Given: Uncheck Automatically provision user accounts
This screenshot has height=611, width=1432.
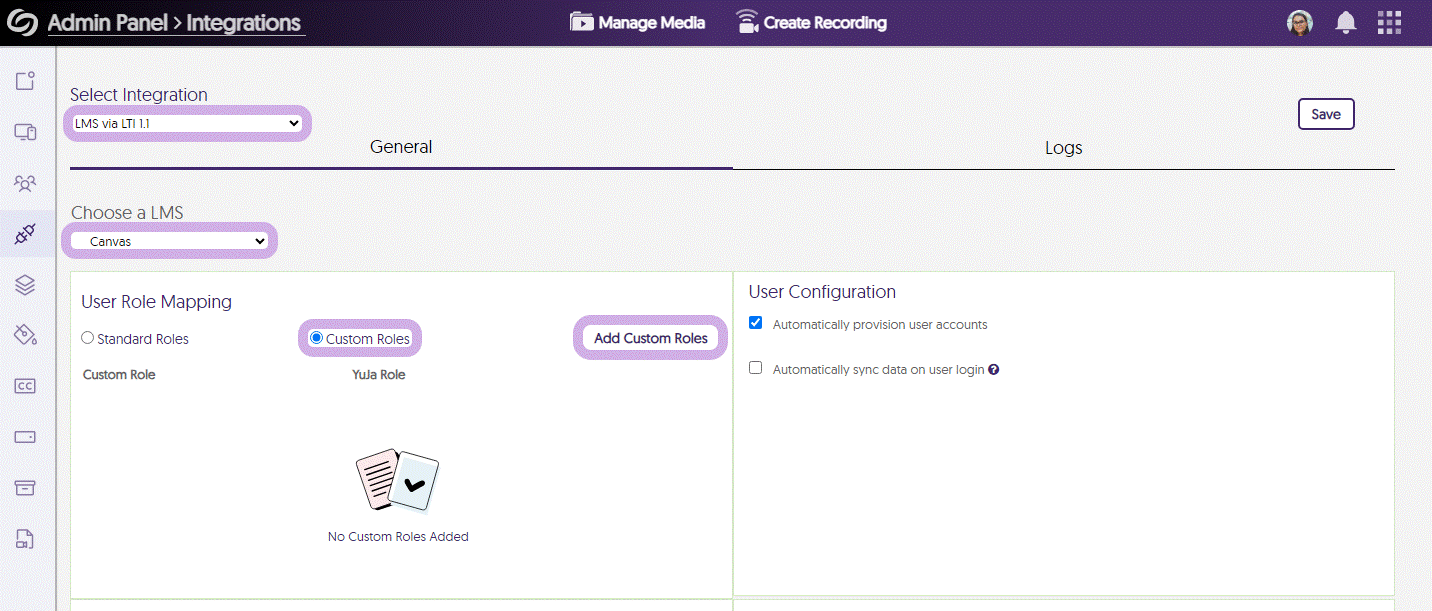Looking at the screenshot, I should click(x=756, y=323).
